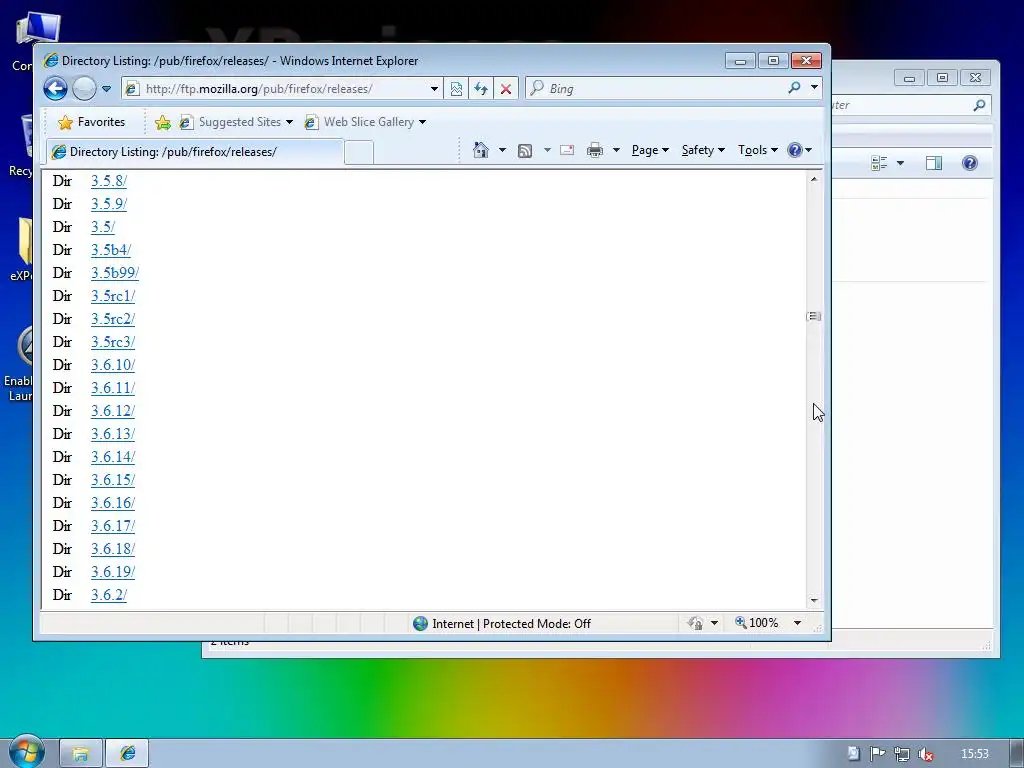Open search provider dropdown arrow
This screenshot has width=1024, height=768.
[814, 88]
